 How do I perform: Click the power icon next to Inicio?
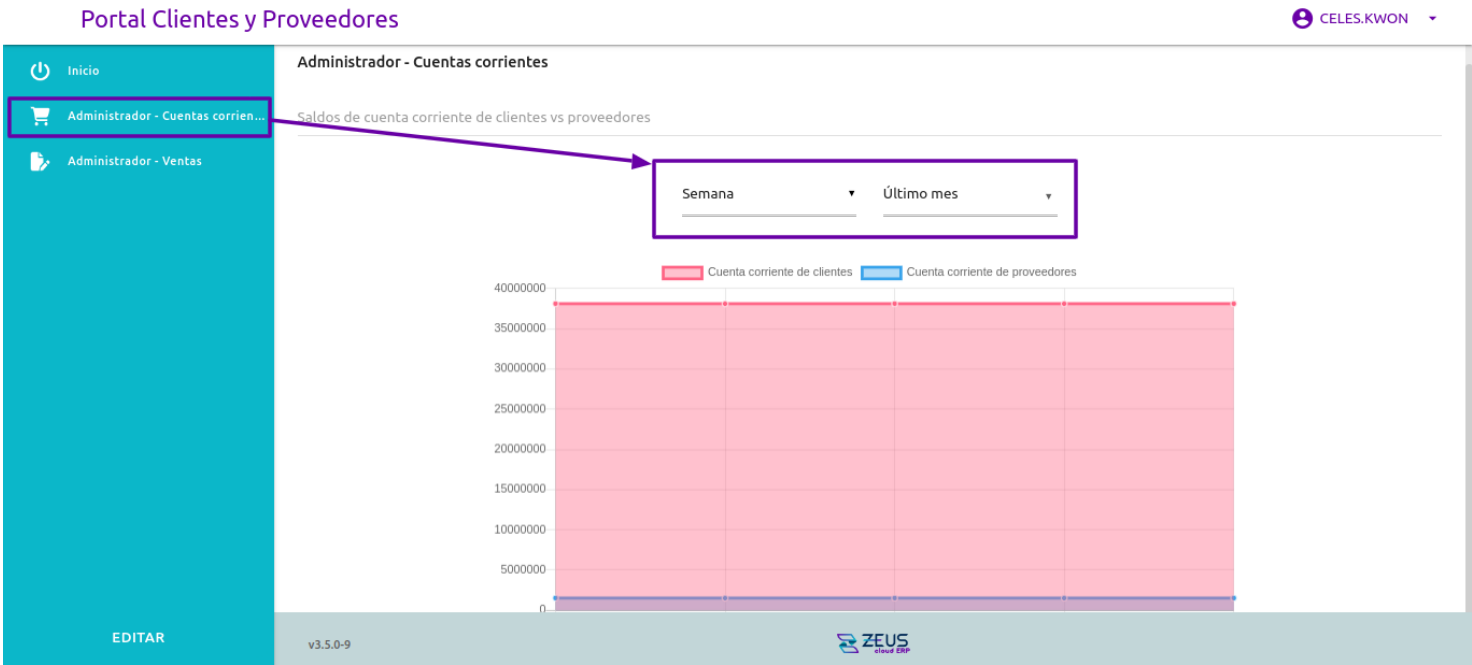tap(40, 71)
